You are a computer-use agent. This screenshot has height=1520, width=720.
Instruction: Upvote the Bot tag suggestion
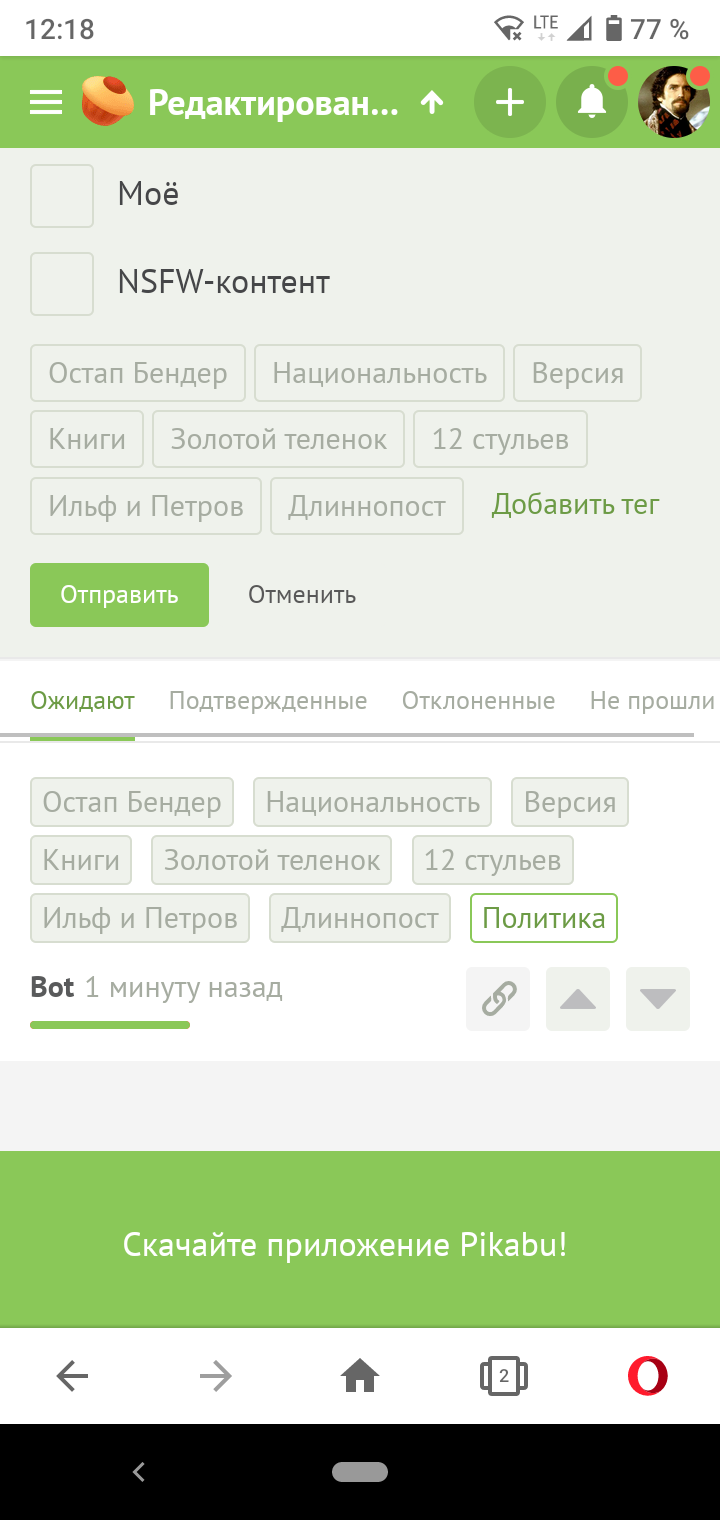pos(578,998)
